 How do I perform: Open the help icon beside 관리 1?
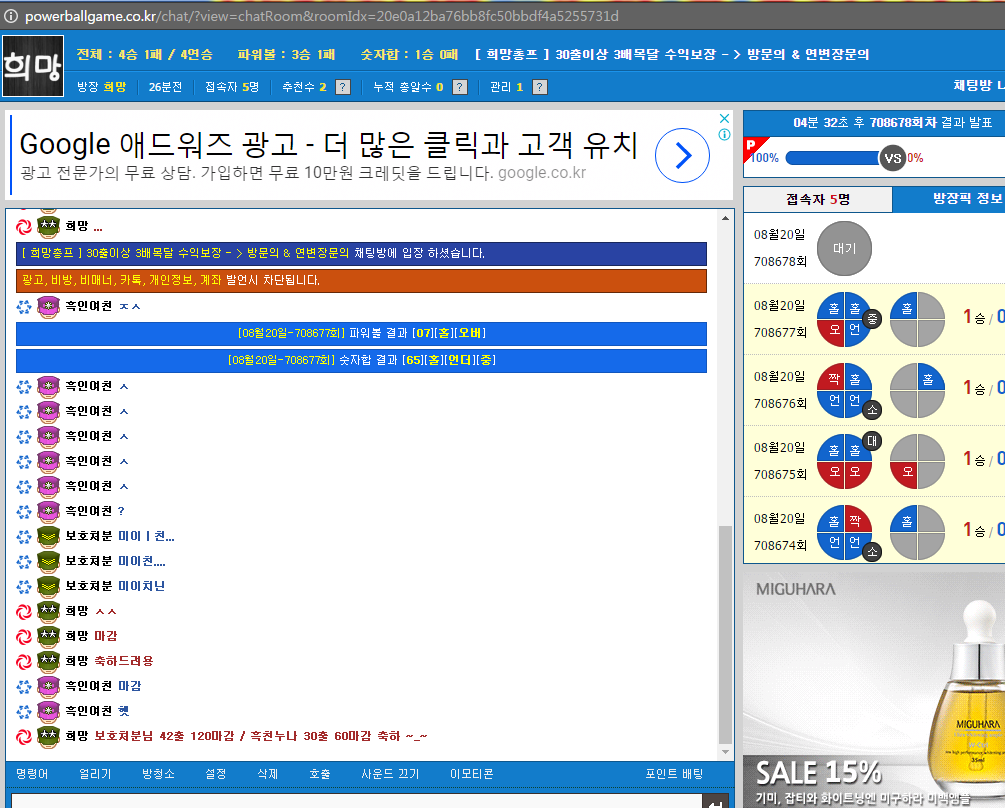point(540,87)
